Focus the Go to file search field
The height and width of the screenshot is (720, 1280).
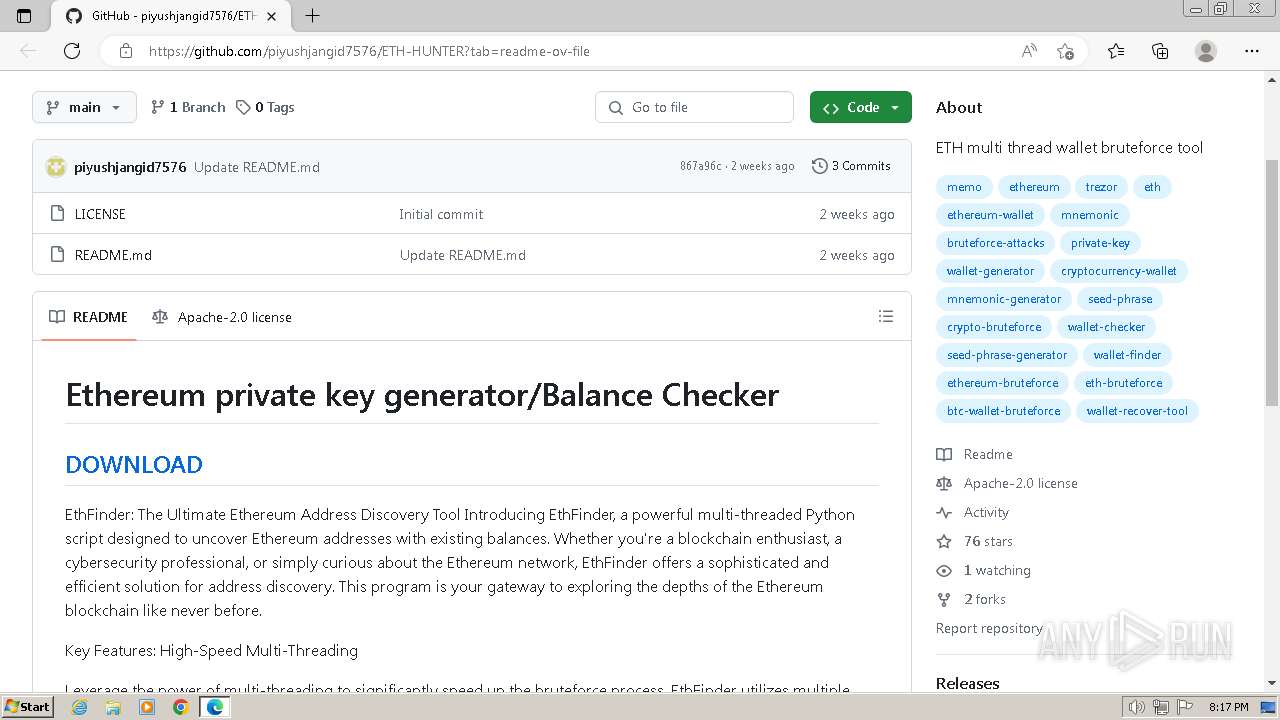pos(694,107)
